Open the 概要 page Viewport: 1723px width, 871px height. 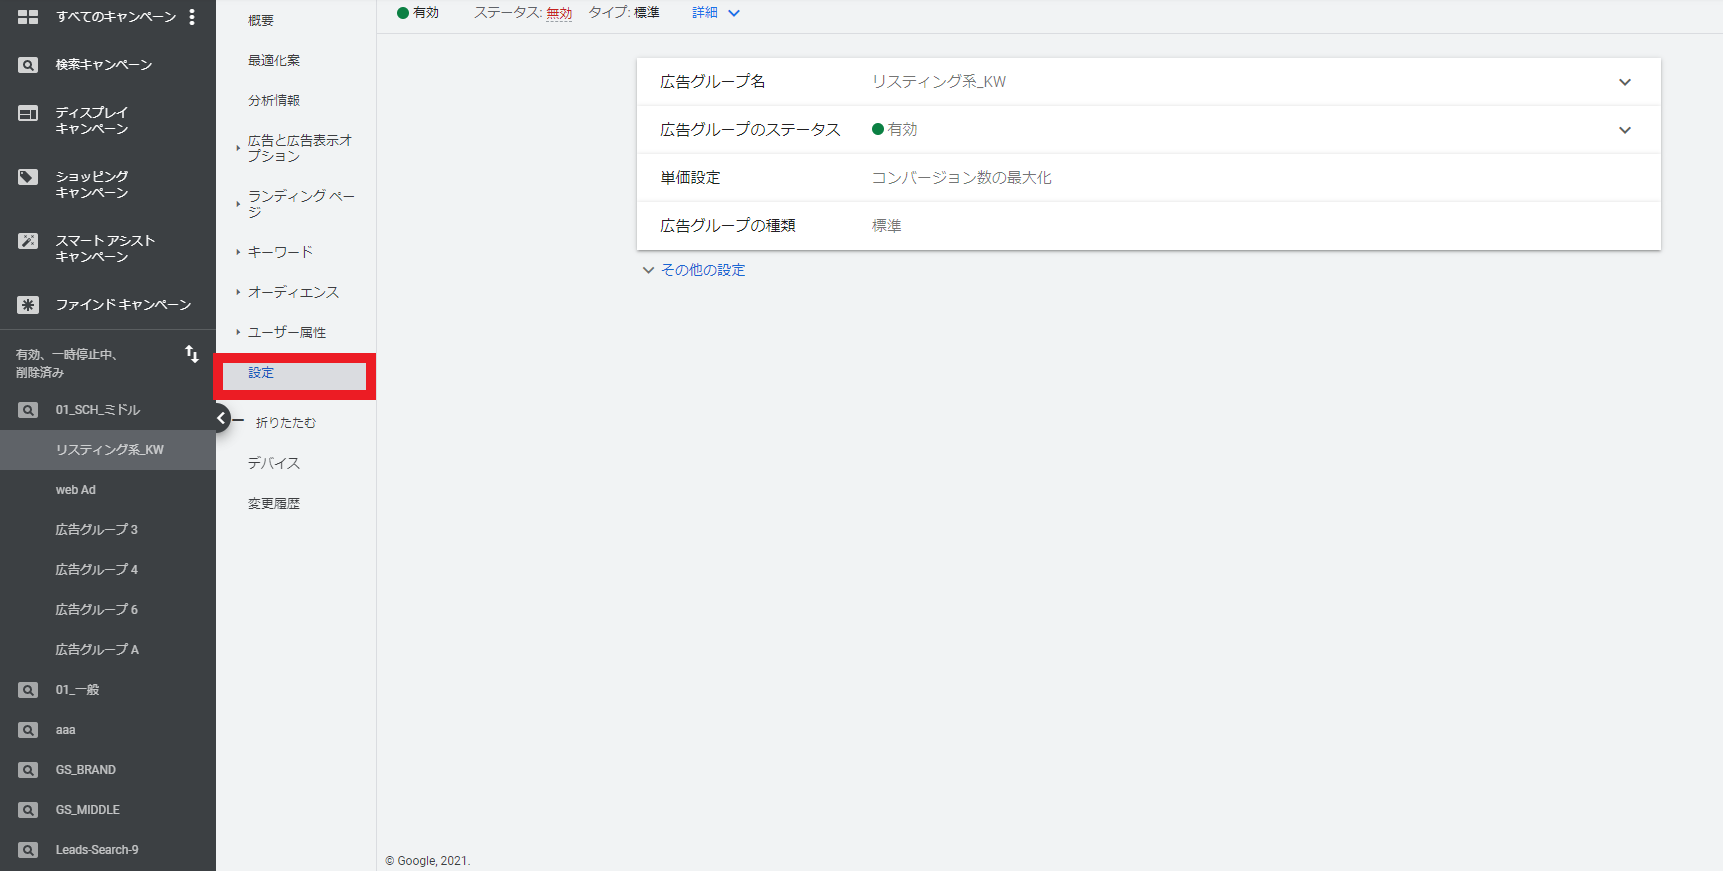pyautogui.click(x=261, y=20)
